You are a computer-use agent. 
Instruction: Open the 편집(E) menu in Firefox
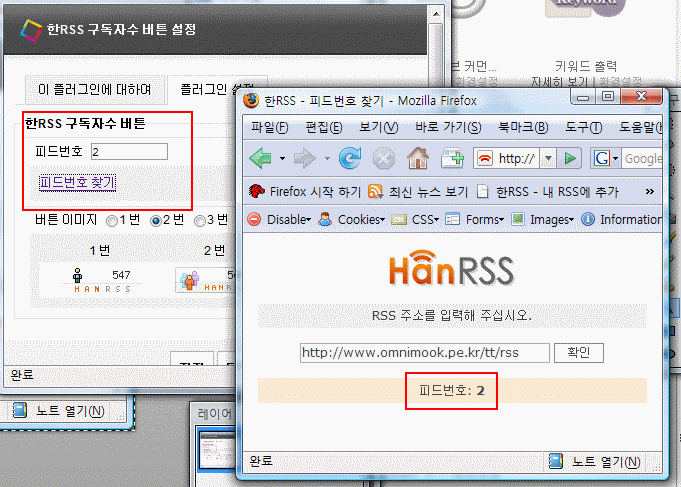tap(324, 128)
